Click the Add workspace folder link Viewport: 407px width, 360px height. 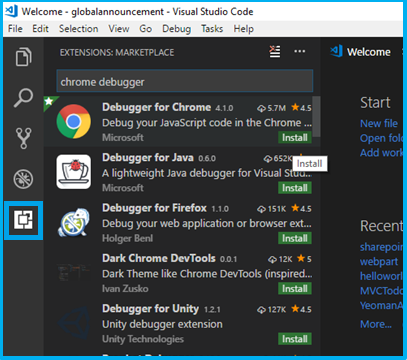[x=381, y=153]
